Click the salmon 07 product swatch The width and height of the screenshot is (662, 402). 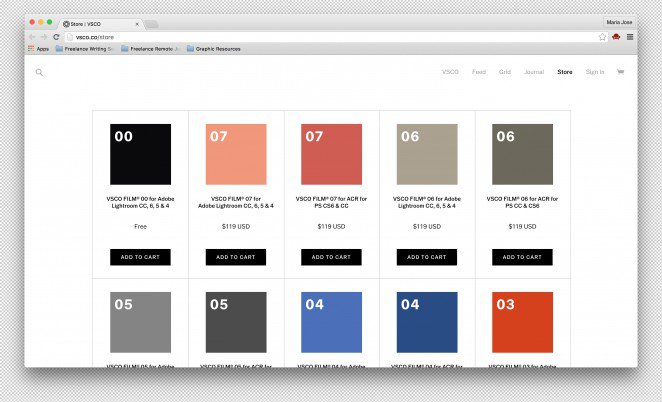click(236, 154)
